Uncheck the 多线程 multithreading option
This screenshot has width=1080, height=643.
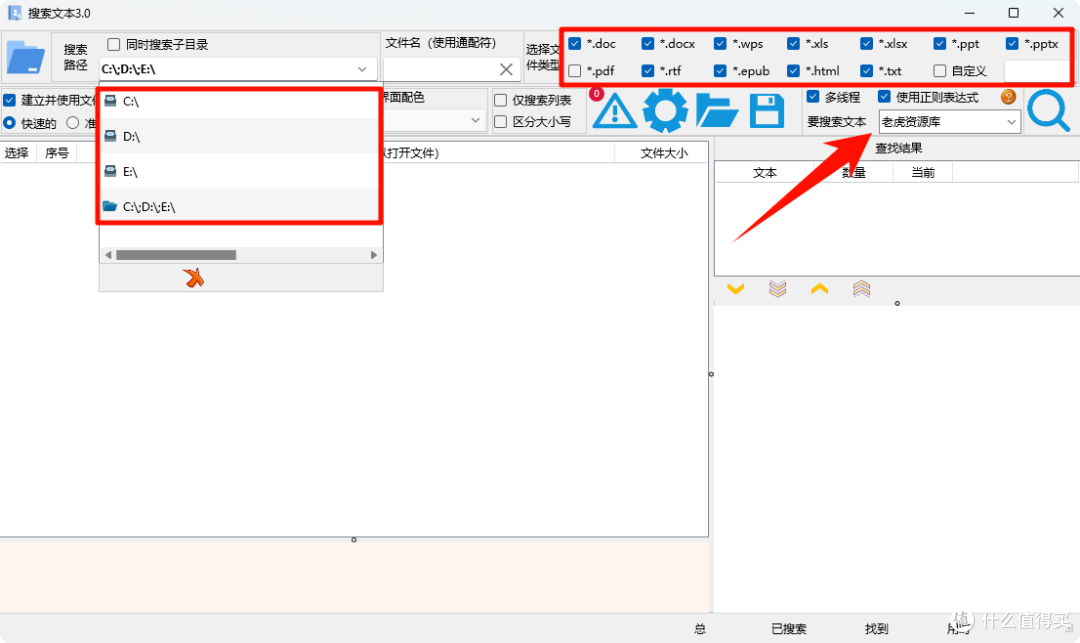[x=813, y=96]
